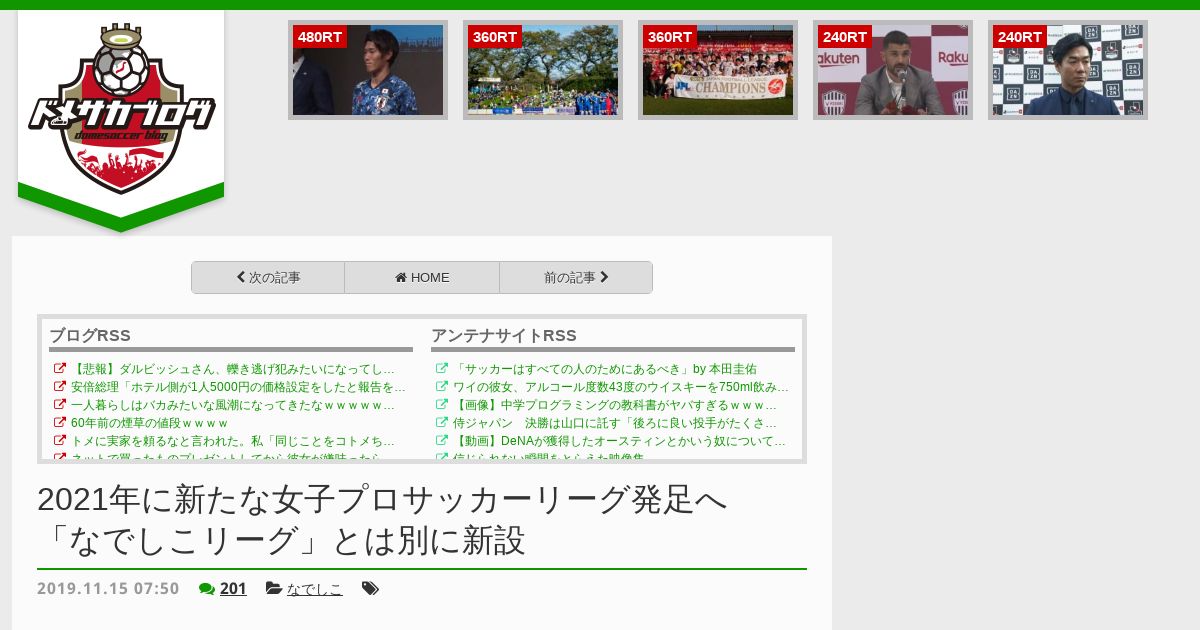Open 【画像】中学プログラミングの教科書 link
The height and width of the screenshot is (630, 1200).
615,405
